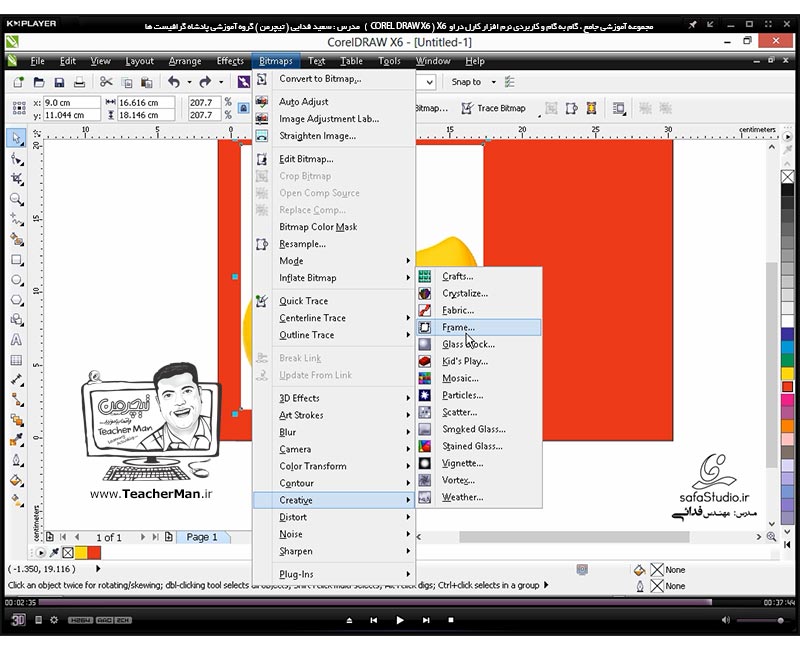Click the no-color swatch in palette
This screenshot has width=800, height=650.
coord(787,177)
